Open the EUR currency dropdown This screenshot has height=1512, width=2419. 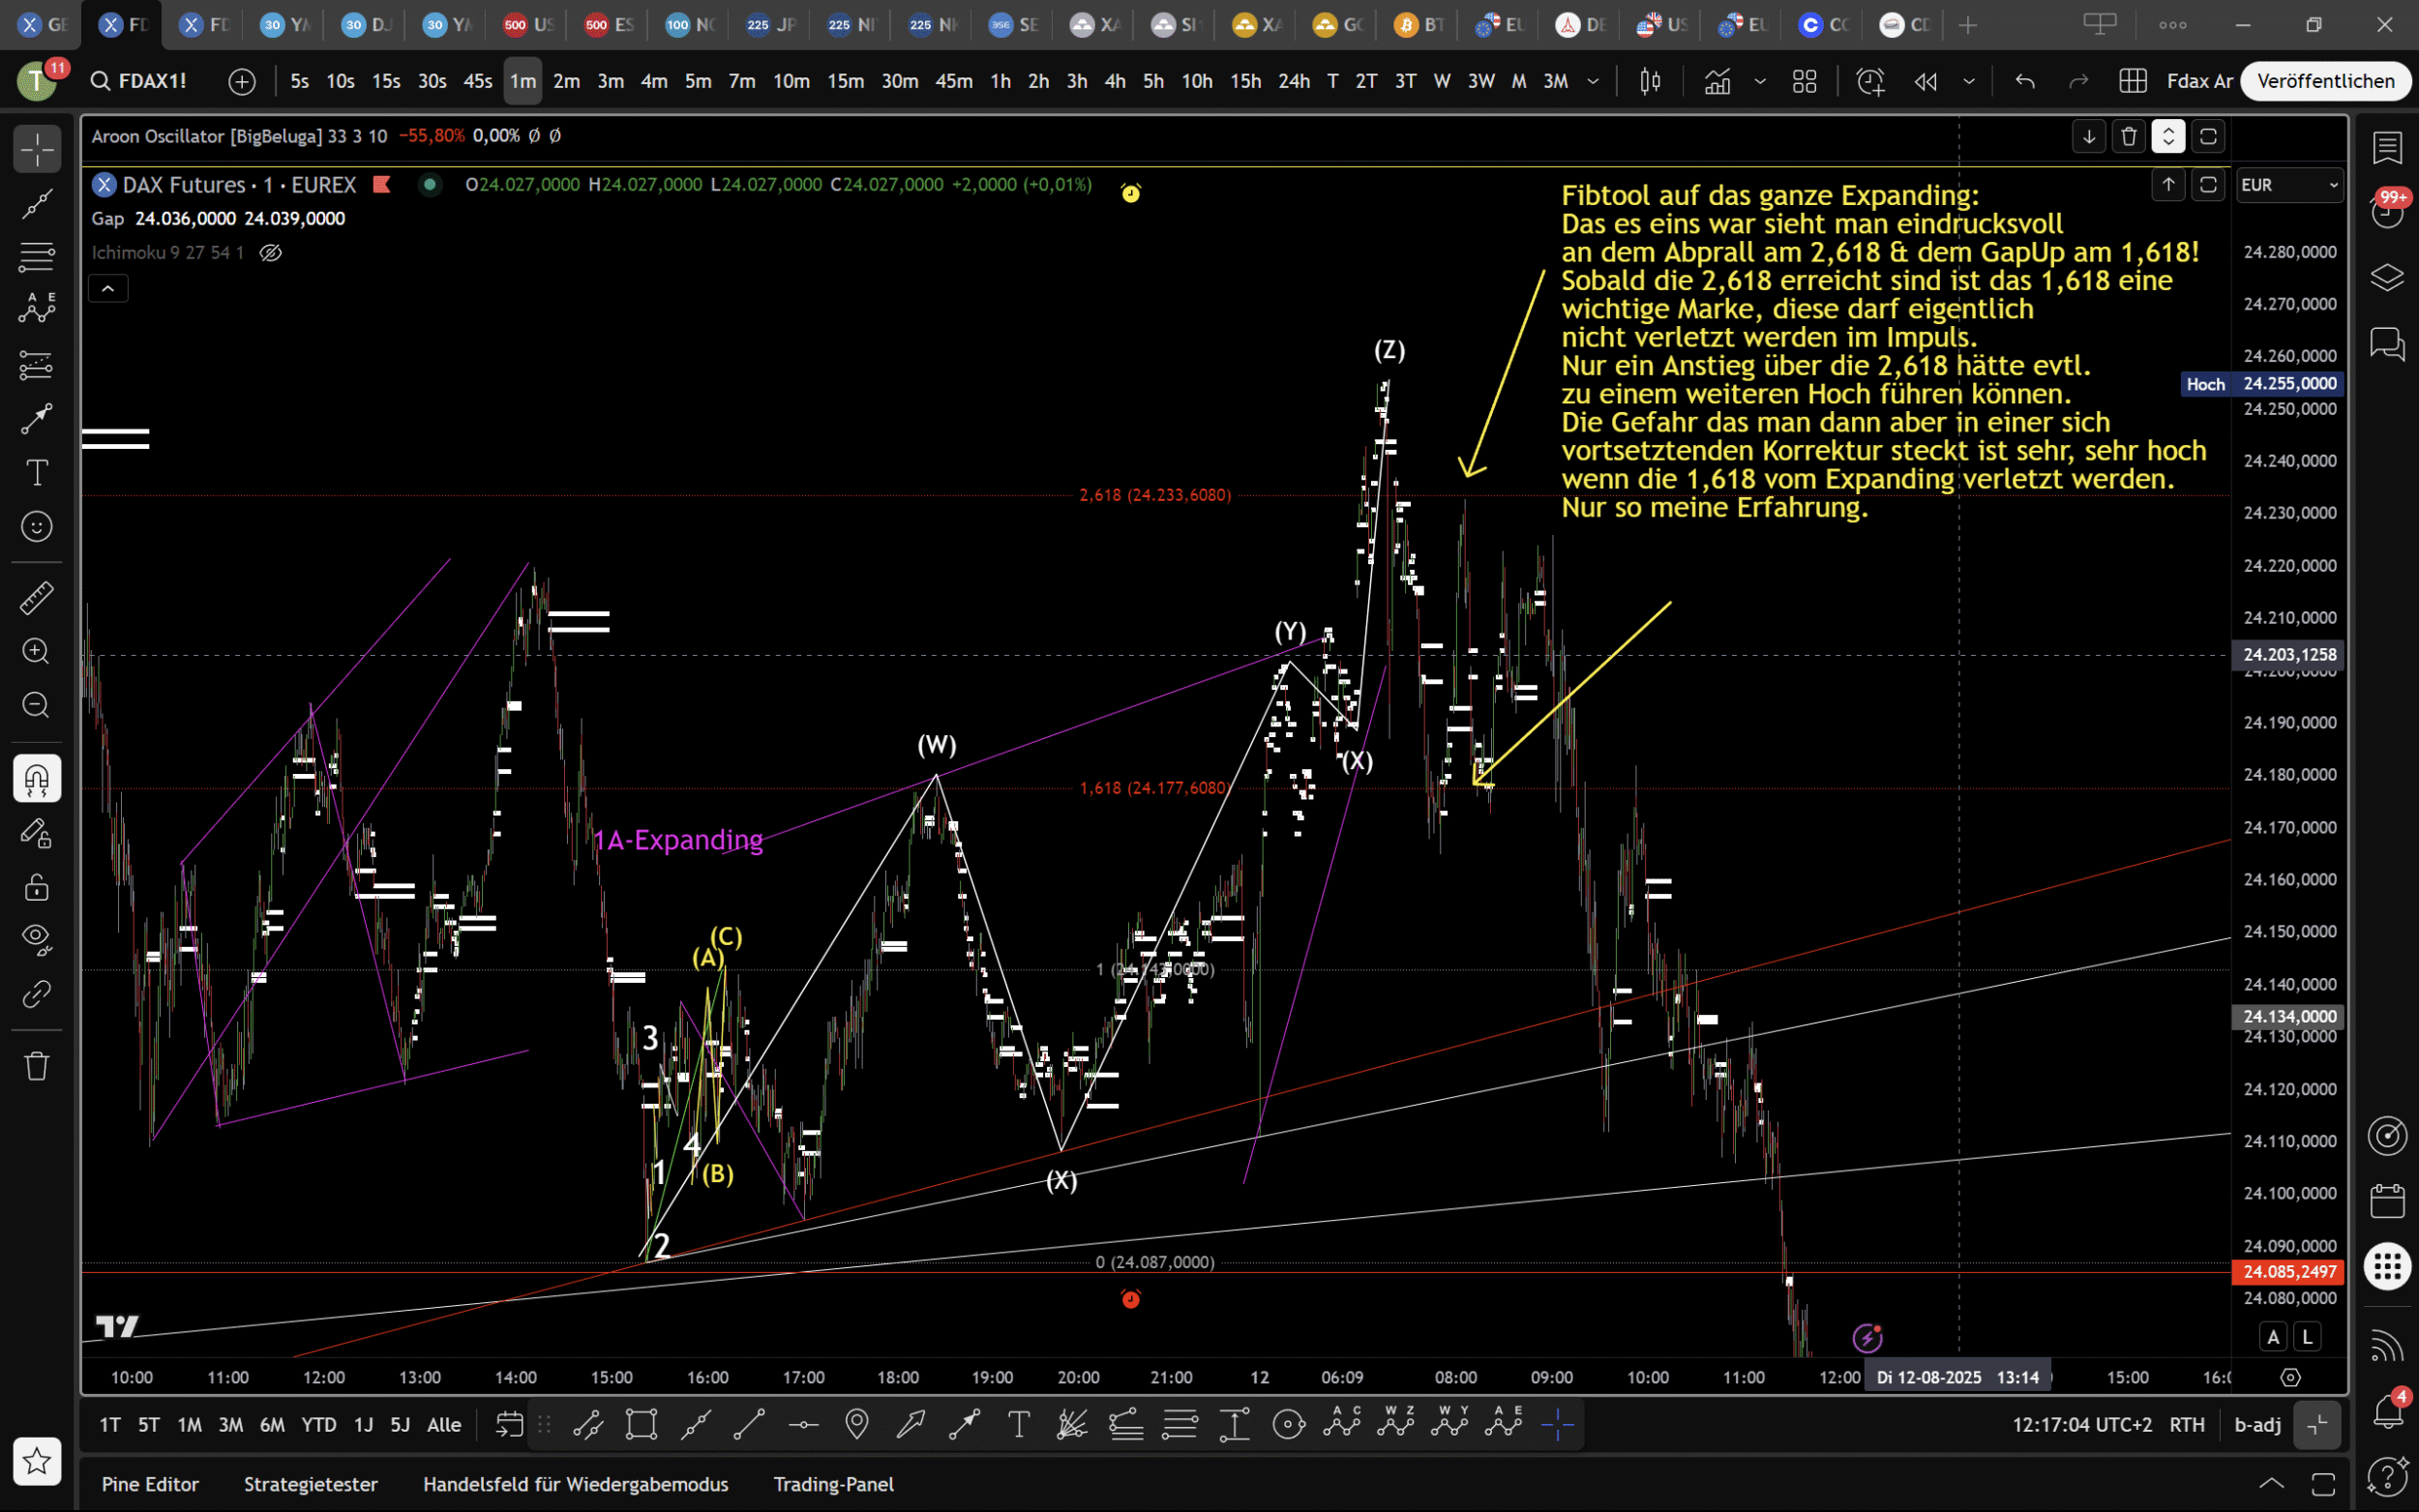[2289, 185]
